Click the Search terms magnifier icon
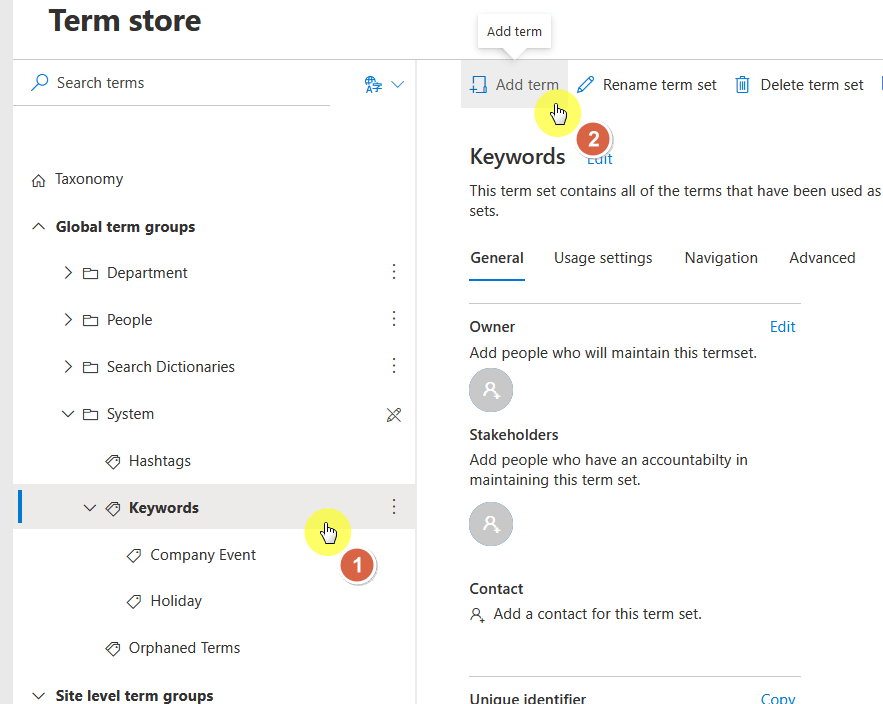 [x=39, y=83]
